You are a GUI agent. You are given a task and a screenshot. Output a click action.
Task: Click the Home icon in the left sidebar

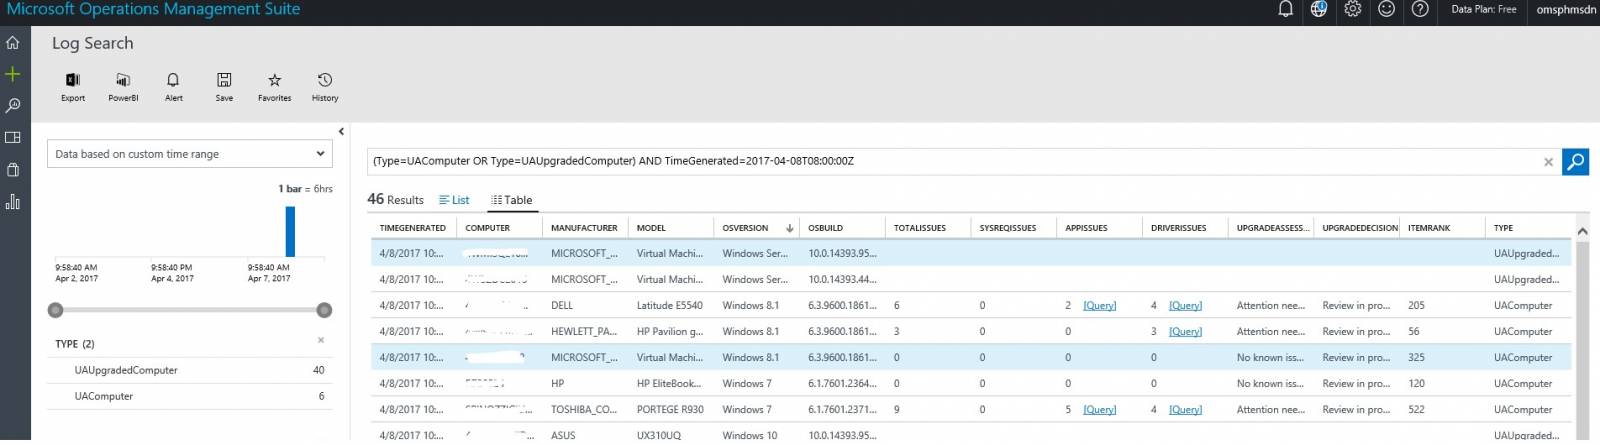[13, 43]
